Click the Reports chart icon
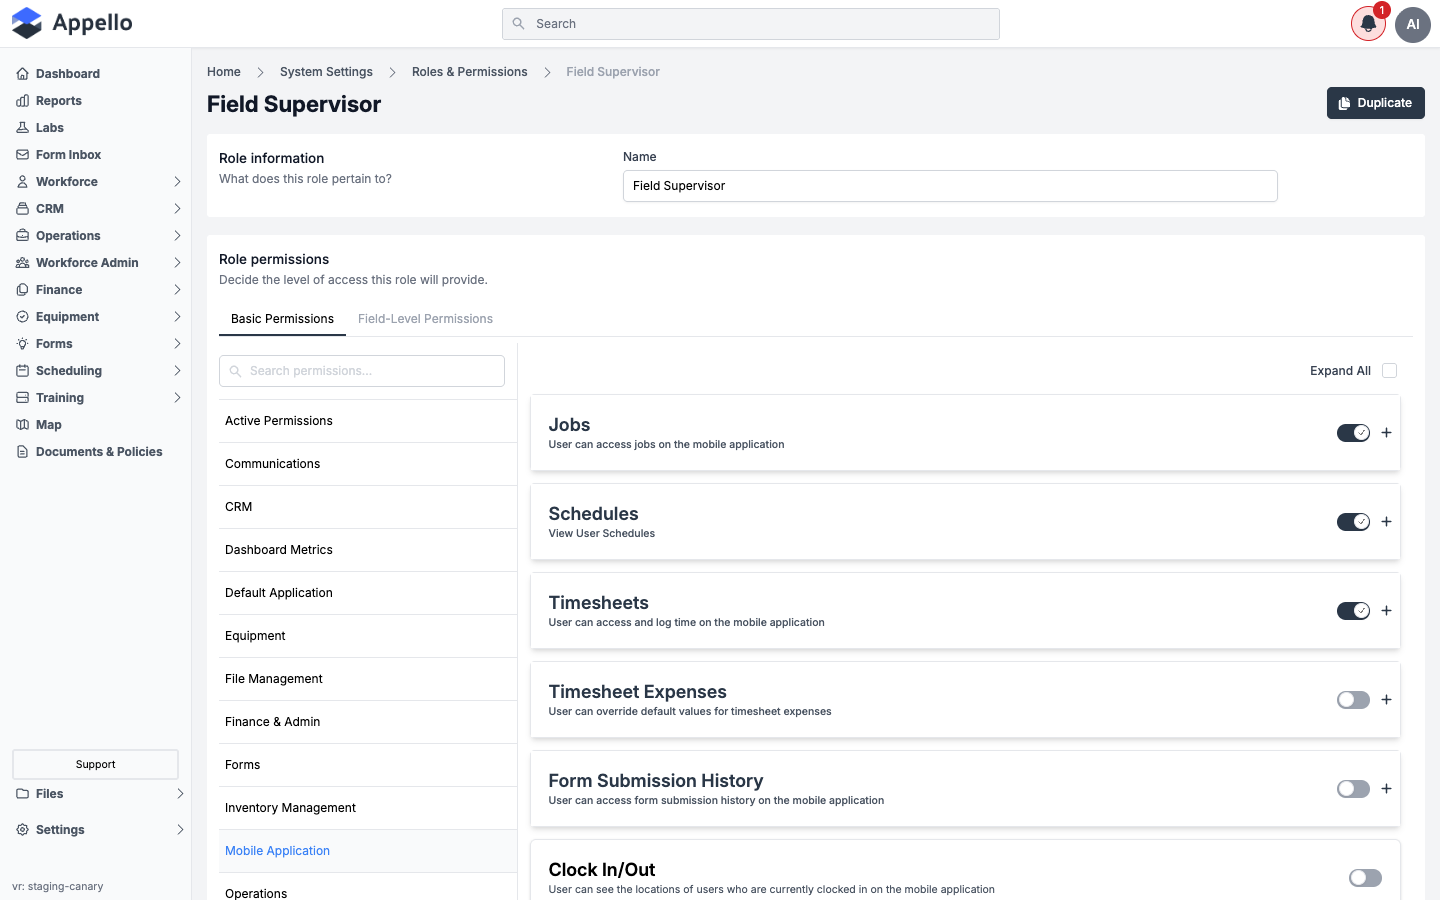The height and width of the screenshot is (918, 1440). (22, 101)
